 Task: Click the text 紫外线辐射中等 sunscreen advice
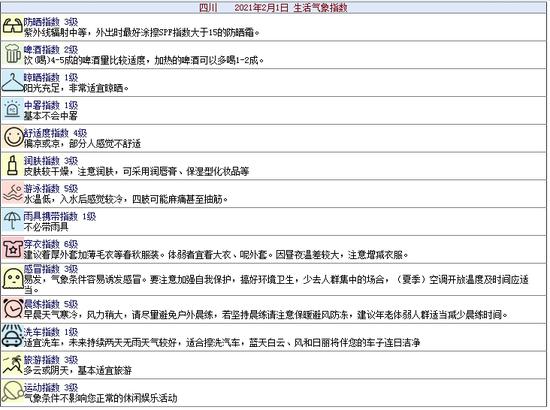(142, 33)
